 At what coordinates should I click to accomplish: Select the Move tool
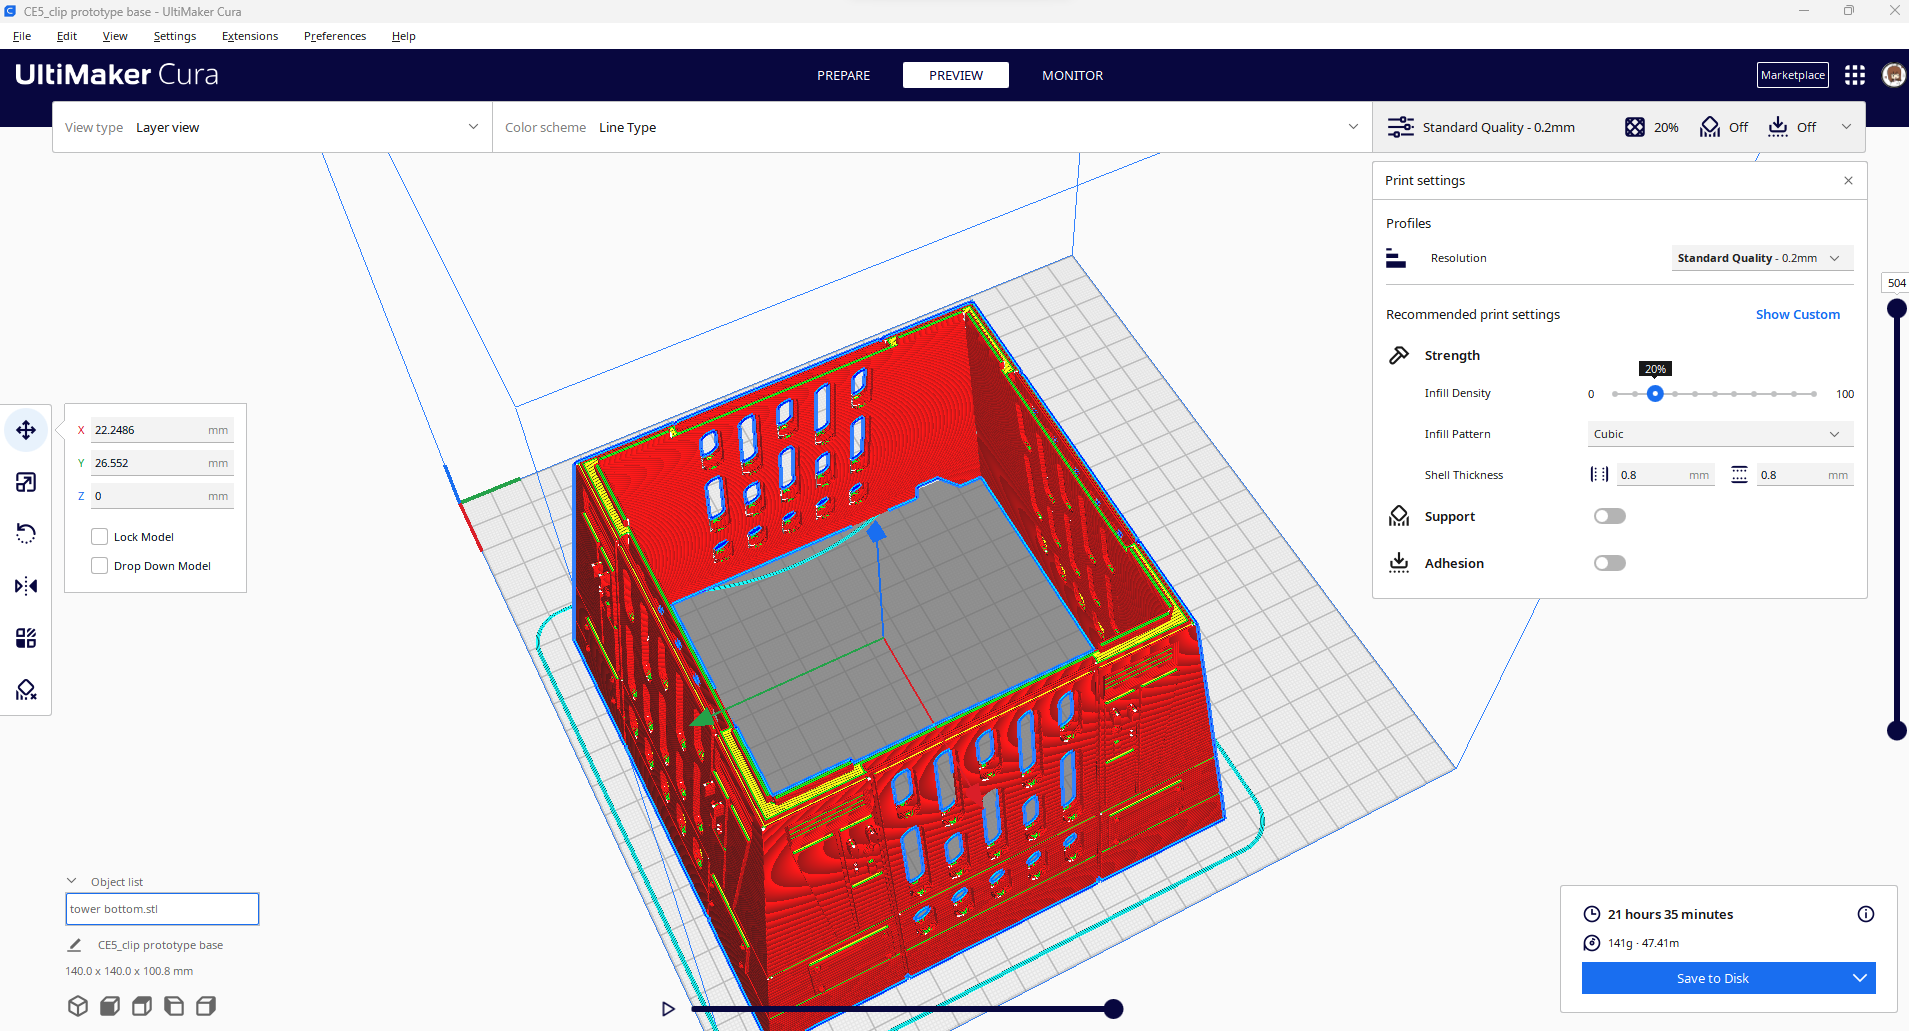click(x=25, y=429)
